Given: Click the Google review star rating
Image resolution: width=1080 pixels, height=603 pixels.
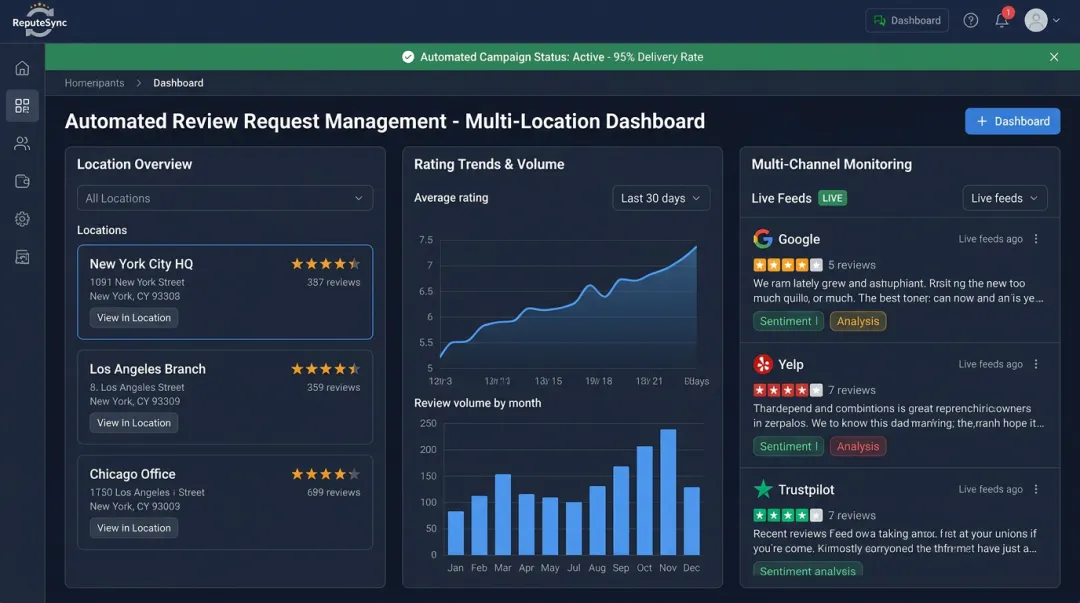Looking at the screenshot, I should click(788, 265).
